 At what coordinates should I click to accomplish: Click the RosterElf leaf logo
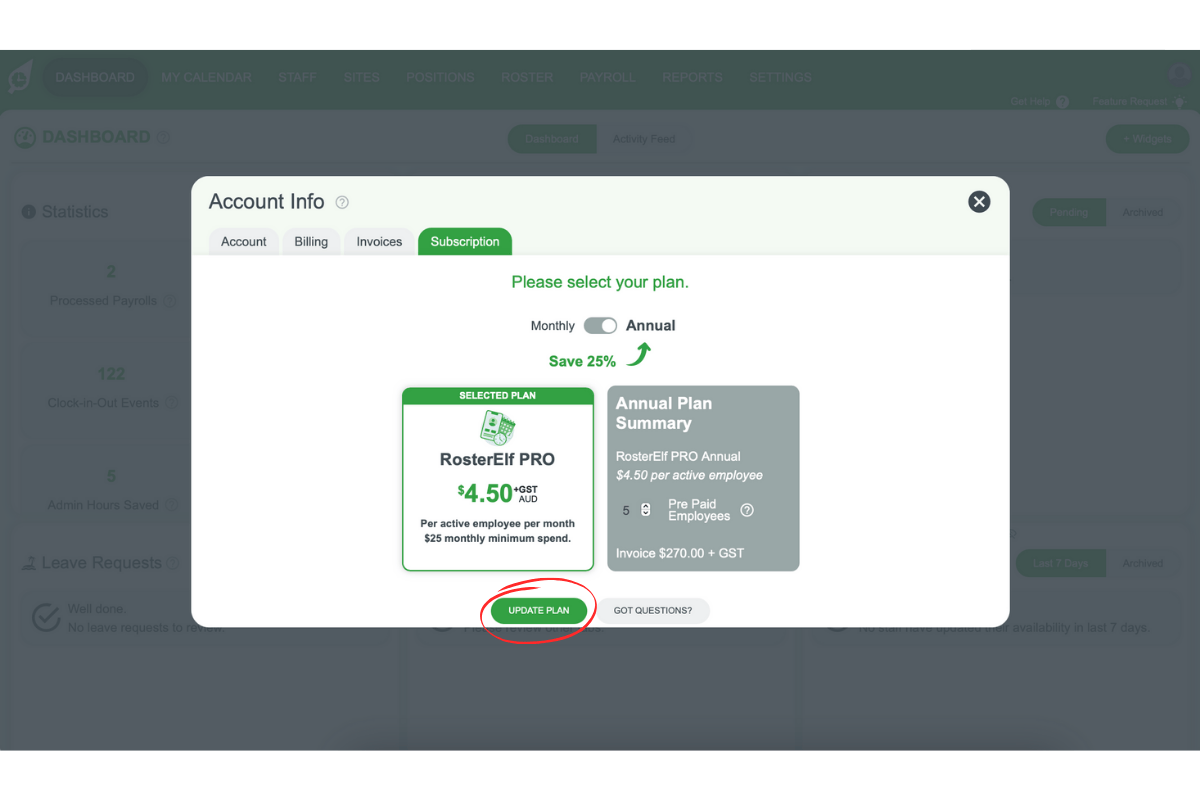click(20, 77)
